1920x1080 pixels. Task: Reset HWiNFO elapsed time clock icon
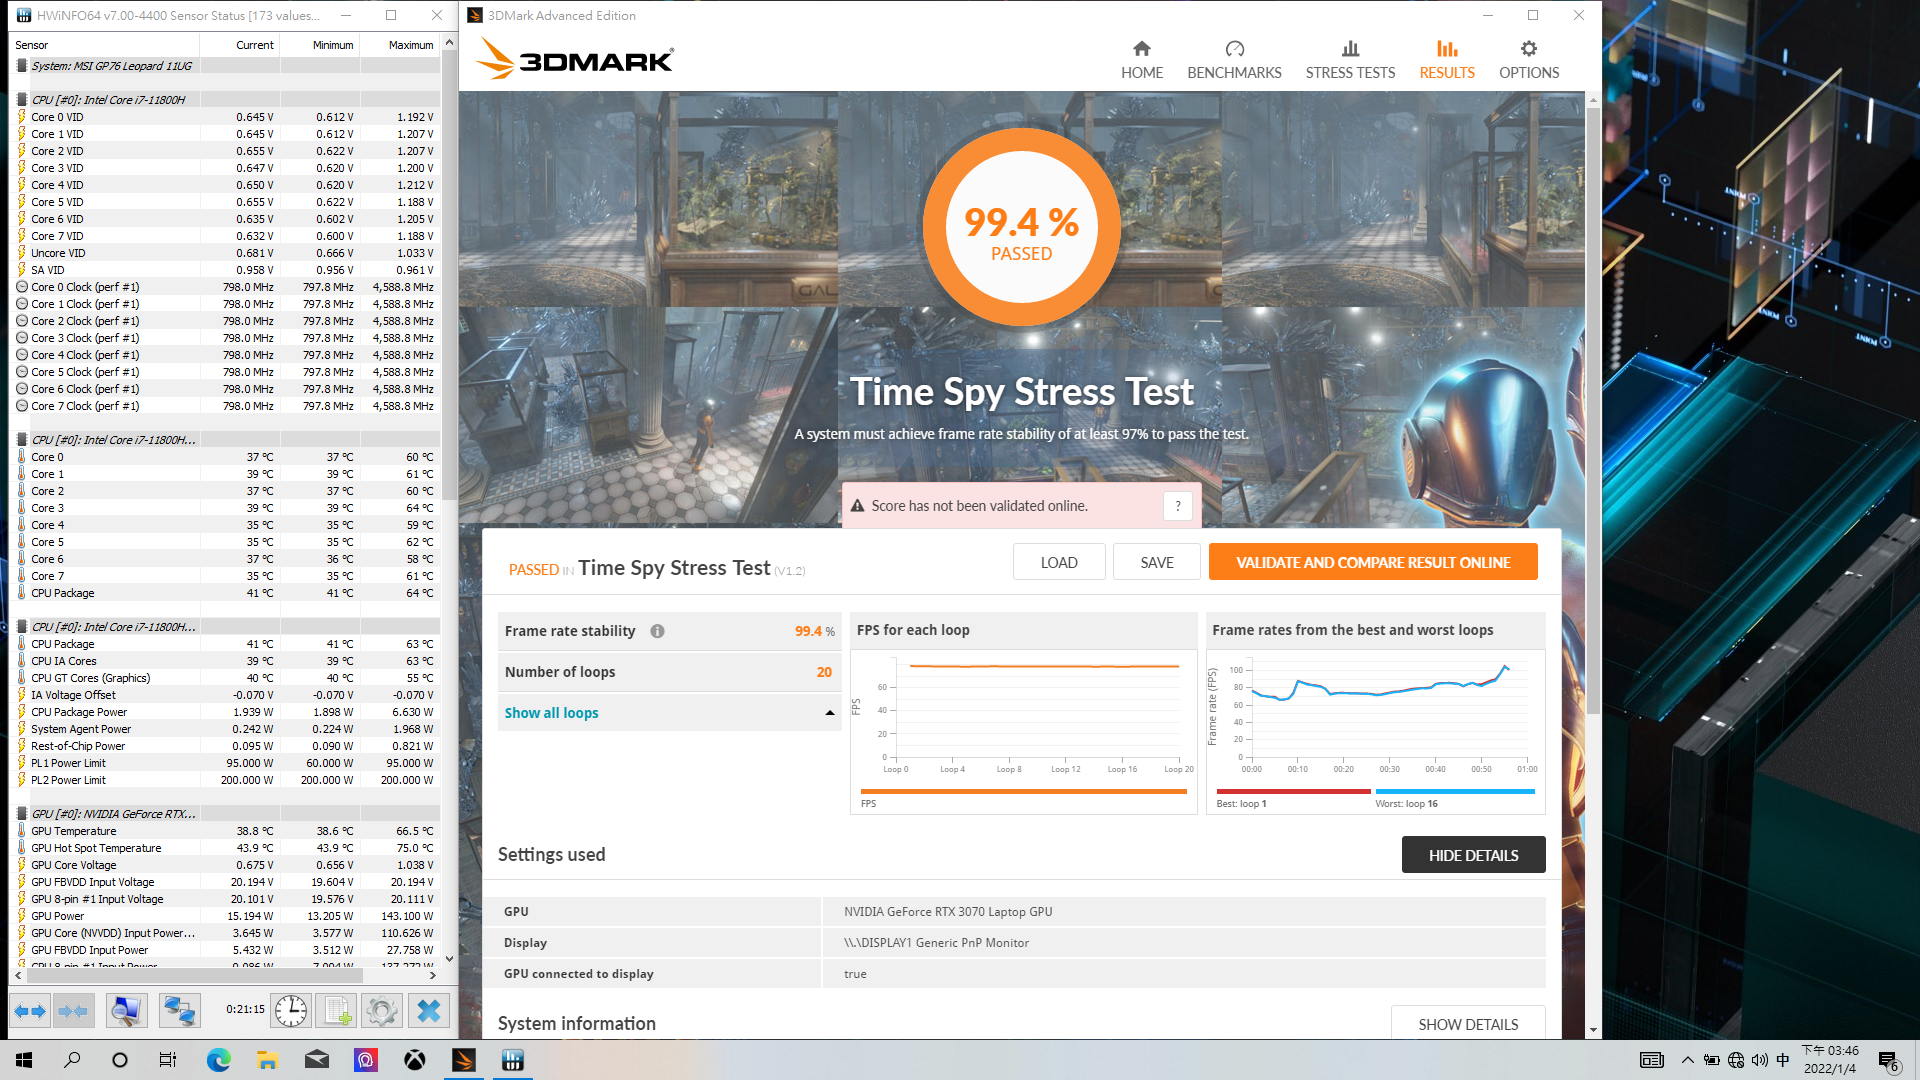(291, 1011)
